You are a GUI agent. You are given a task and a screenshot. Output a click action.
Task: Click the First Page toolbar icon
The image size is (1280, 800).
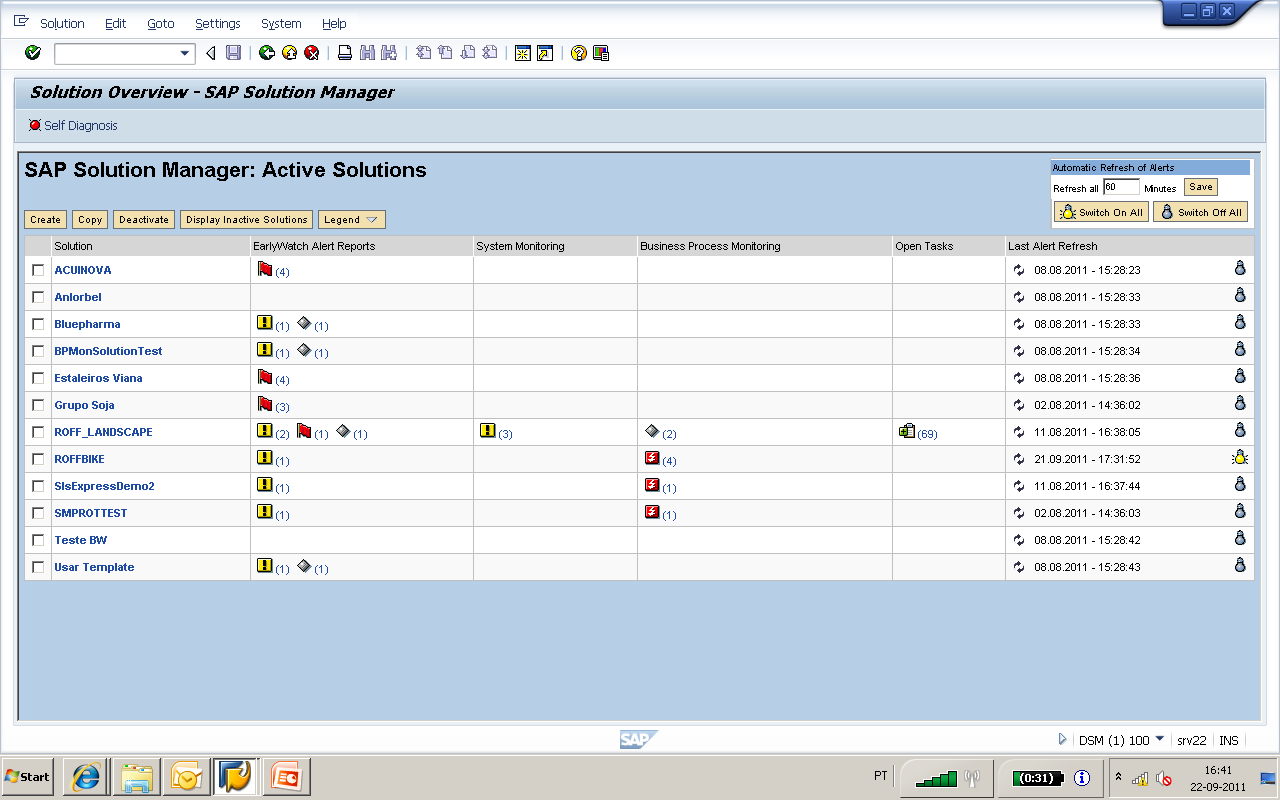click(x=423, y=53)
